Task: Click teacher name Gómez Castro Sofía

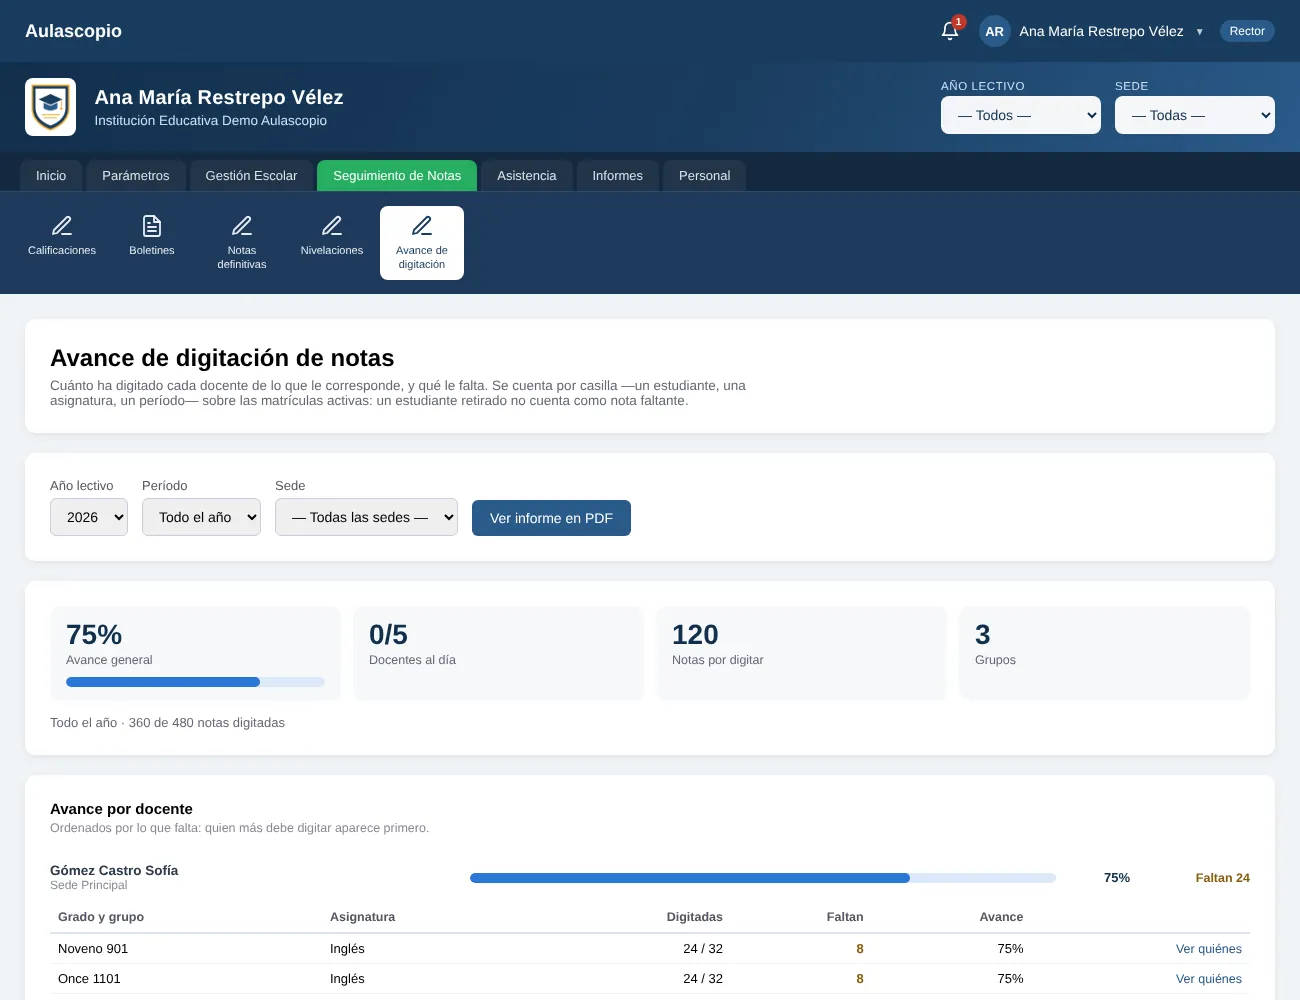Action: [x=114, y=870]
